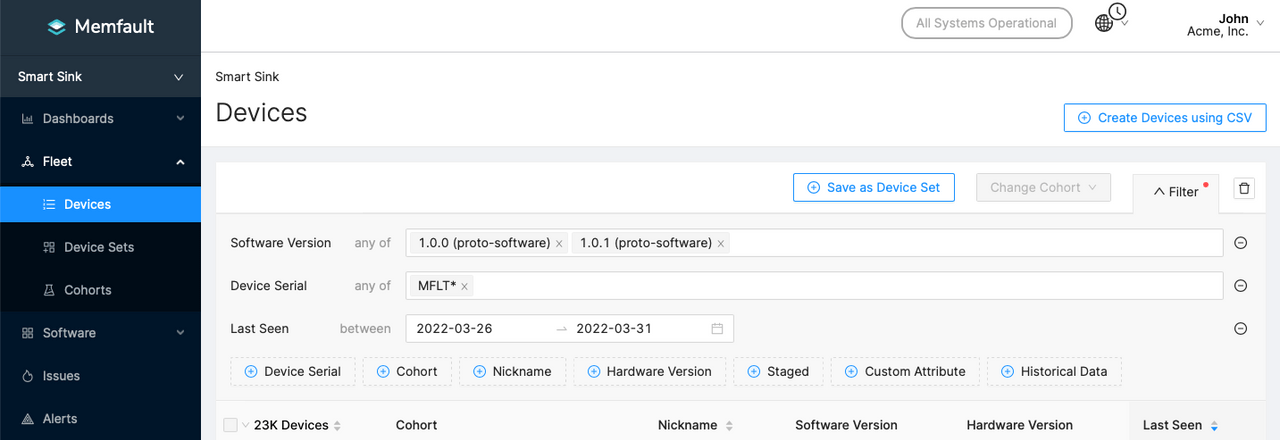Remove the Last Seen filter row
The image size is (1280, 440).
1240,329
